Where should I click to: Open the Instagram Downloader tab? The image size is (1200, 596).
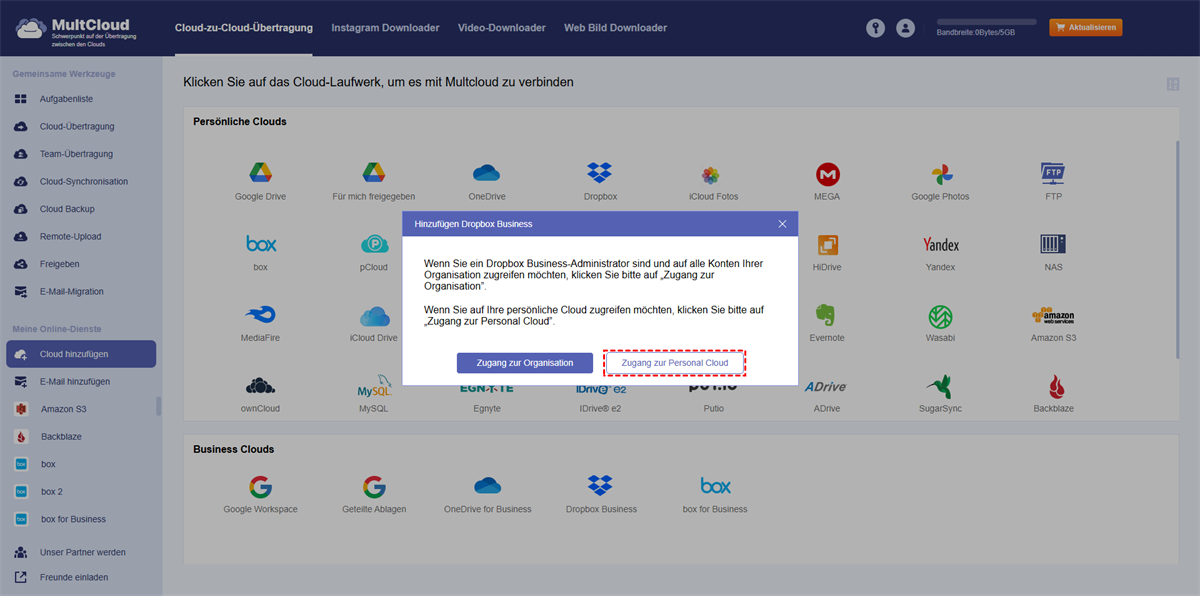click(x=385, y=28)
